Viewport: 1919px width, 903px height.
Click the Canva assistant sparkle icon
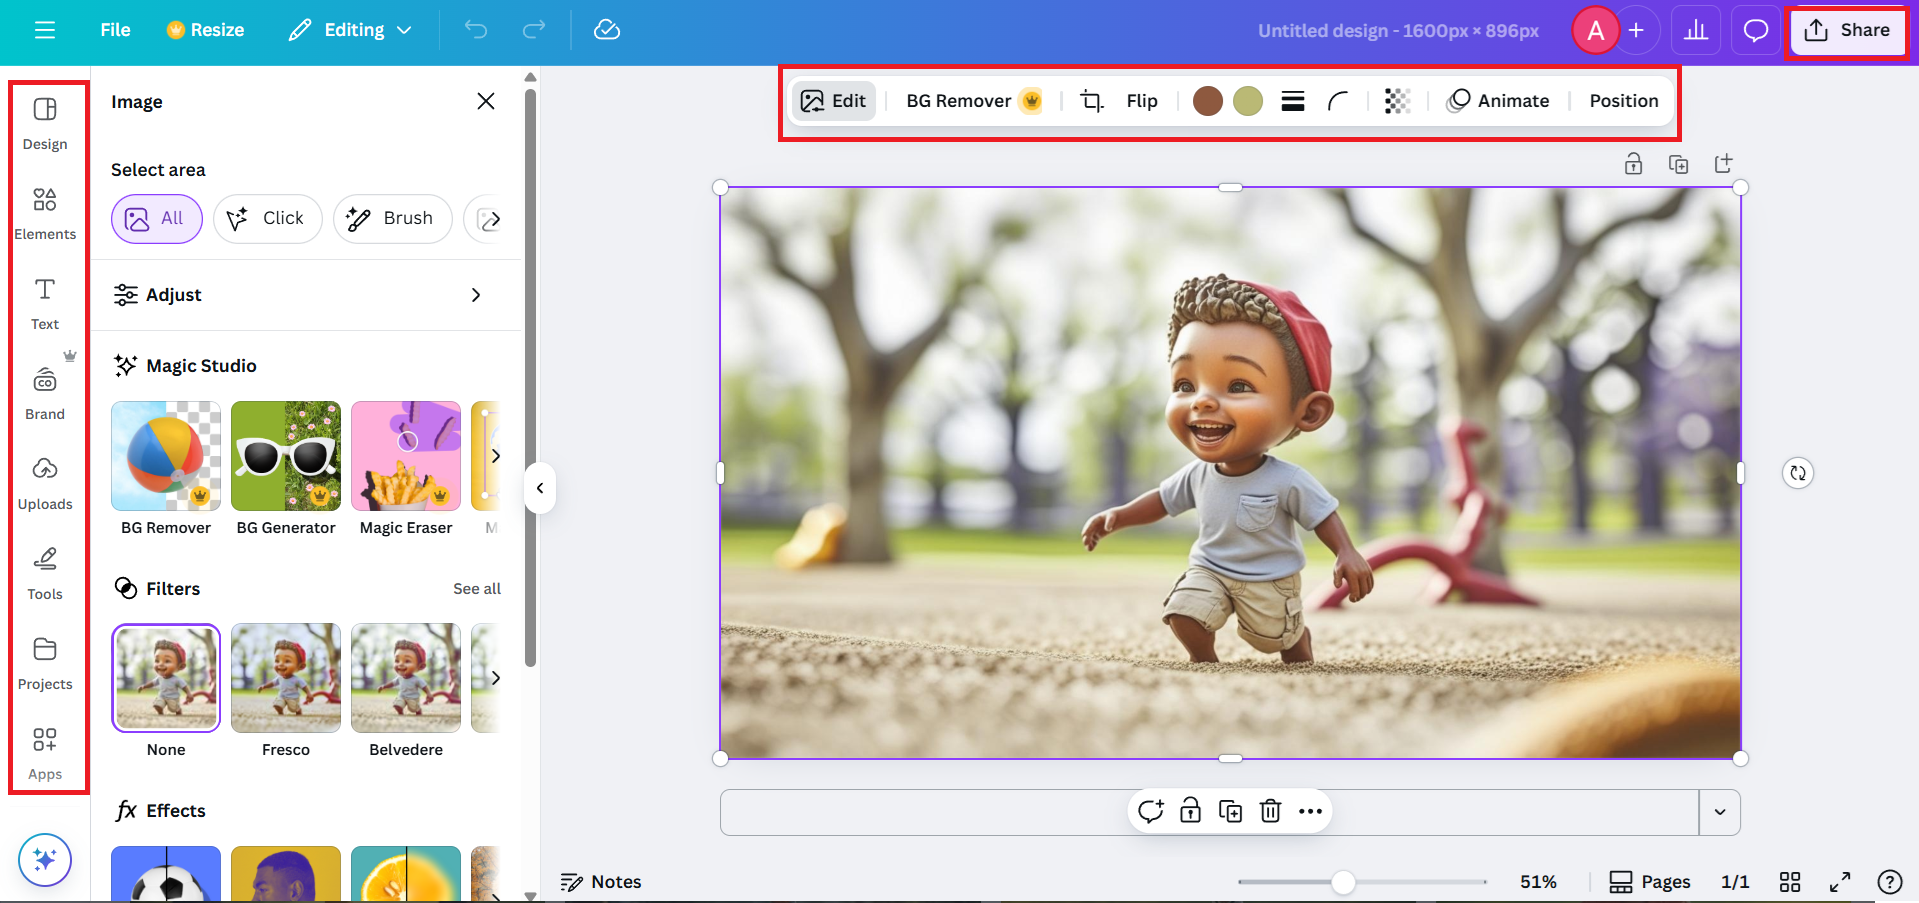coord(45,859)
